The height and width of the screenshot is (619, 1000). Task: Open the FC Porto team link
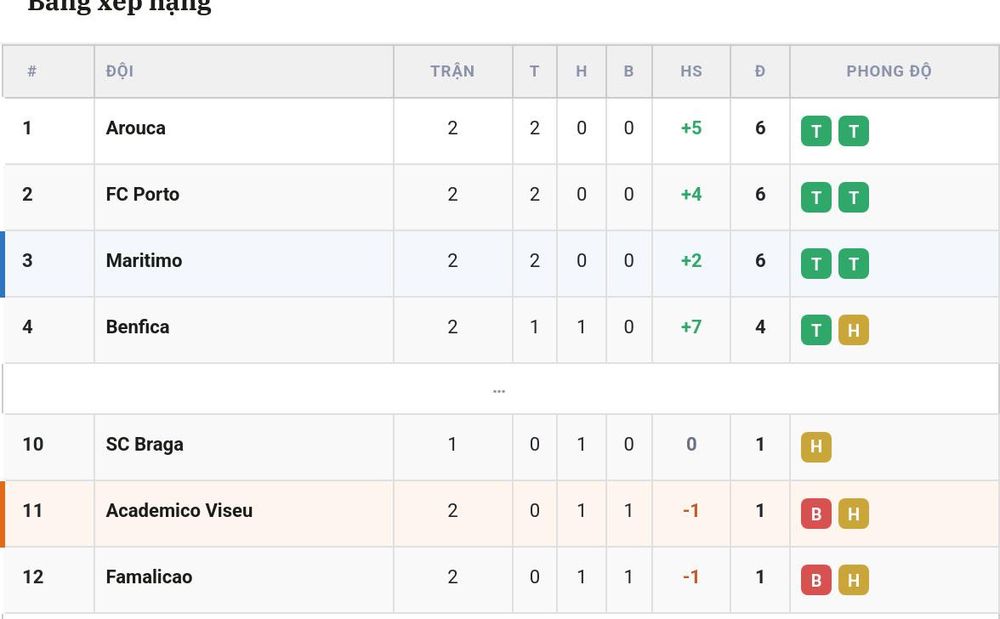coord(143,194)
